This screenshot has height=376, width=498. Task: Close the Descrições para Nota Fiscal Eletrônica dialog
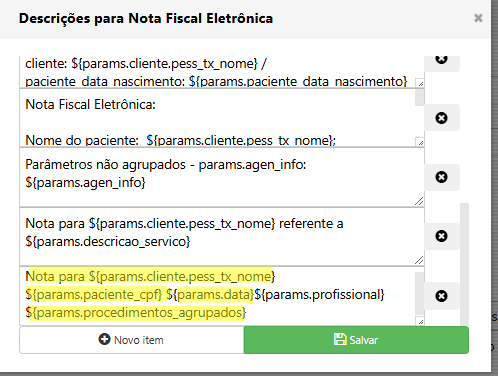(x=478, y=18)
